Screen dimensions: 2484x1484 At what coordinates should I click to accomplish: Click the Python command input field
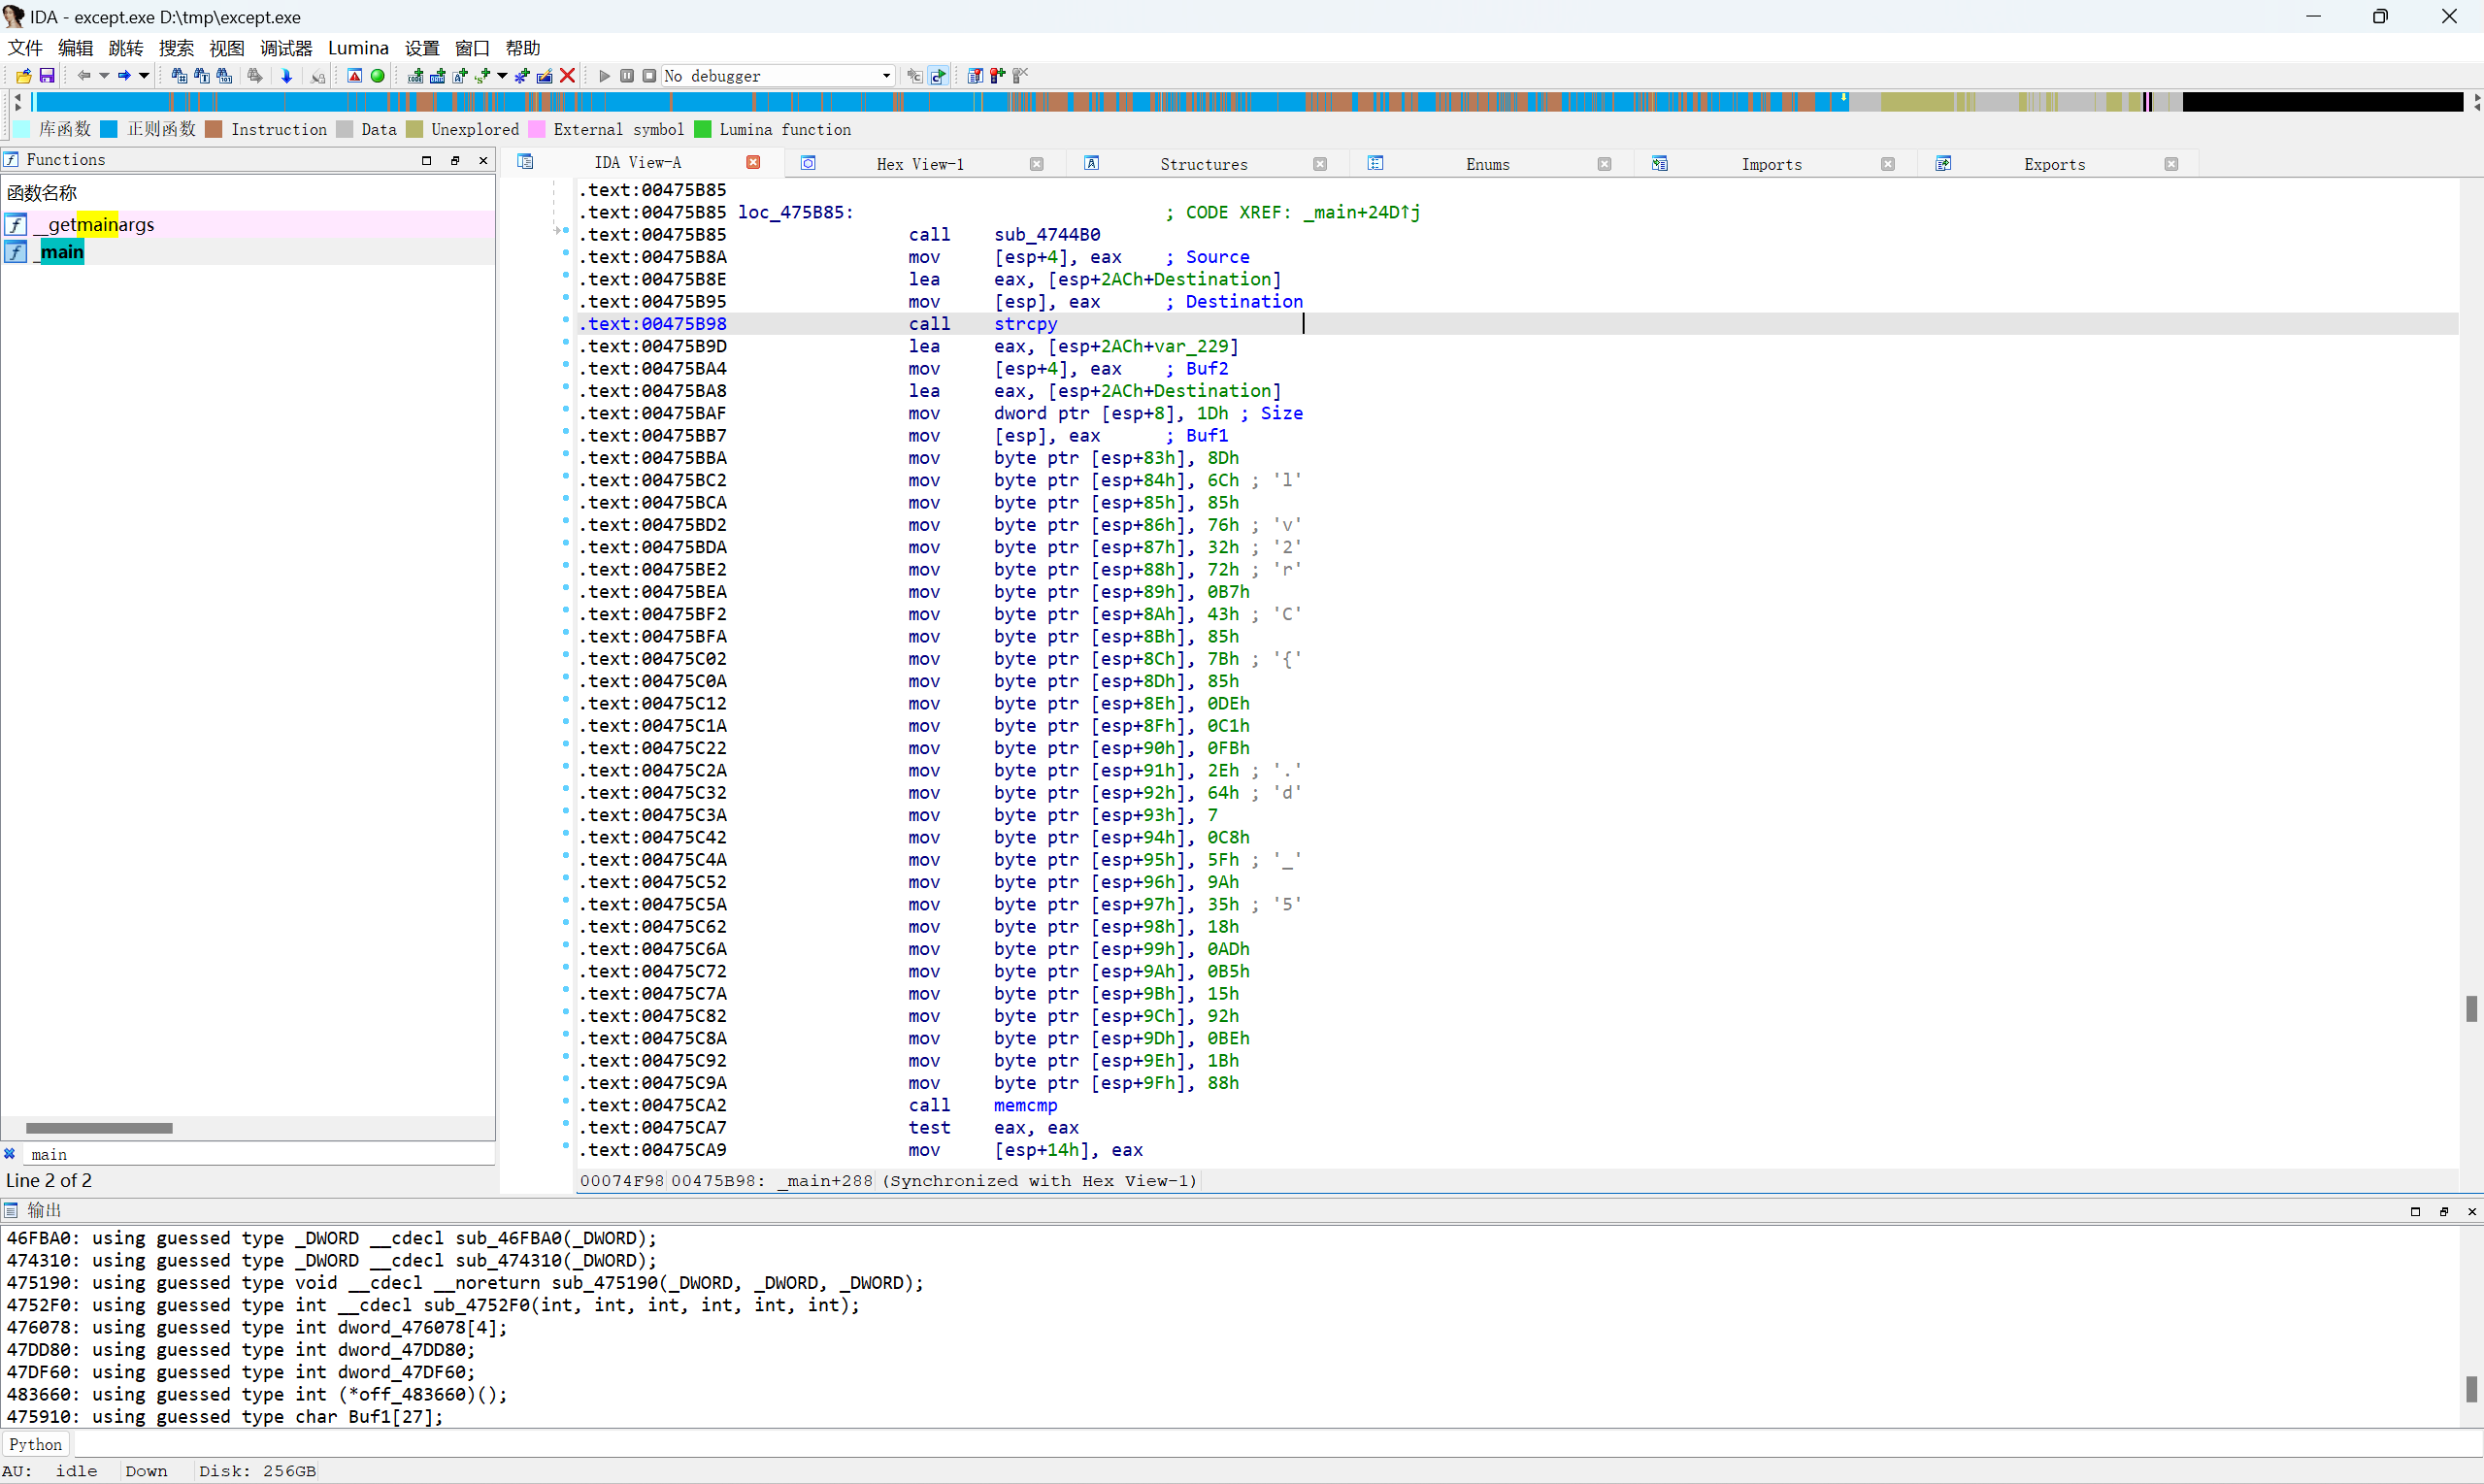click(1277, 1444)
